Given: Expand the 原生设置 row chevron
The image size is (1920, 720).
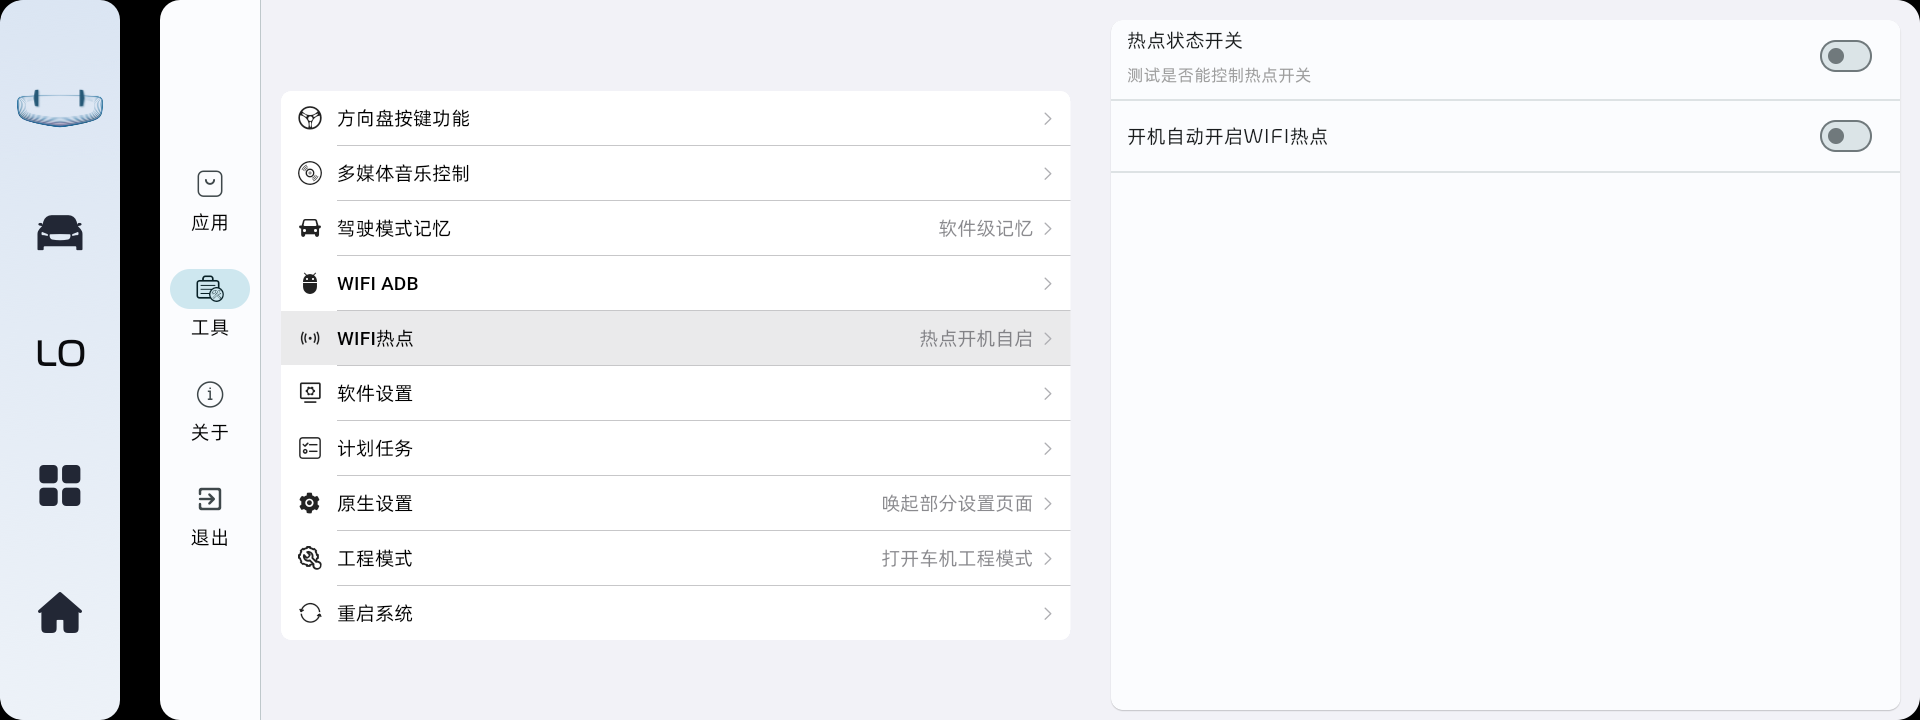Looking at the screenshot, I should (x=1047, y=503).
